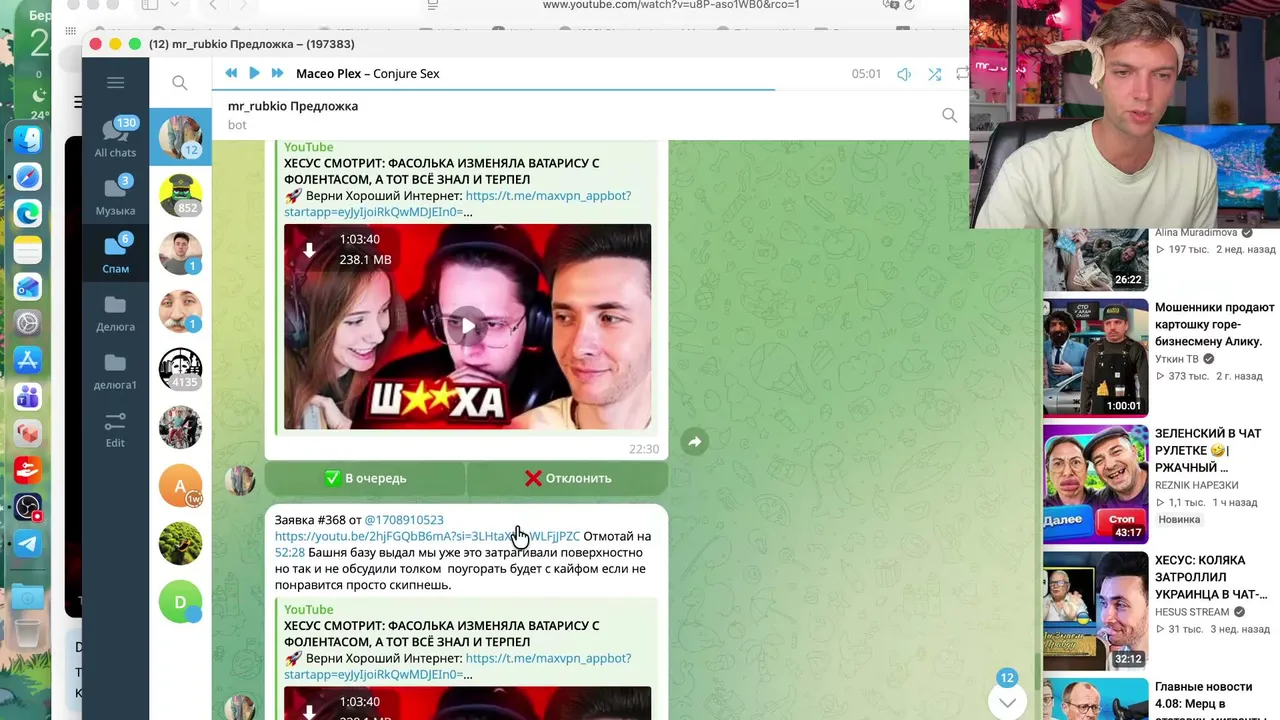Open the youtu.be link in Заявка #368
The image size is (1280, 720).
[x=427, y=536]
